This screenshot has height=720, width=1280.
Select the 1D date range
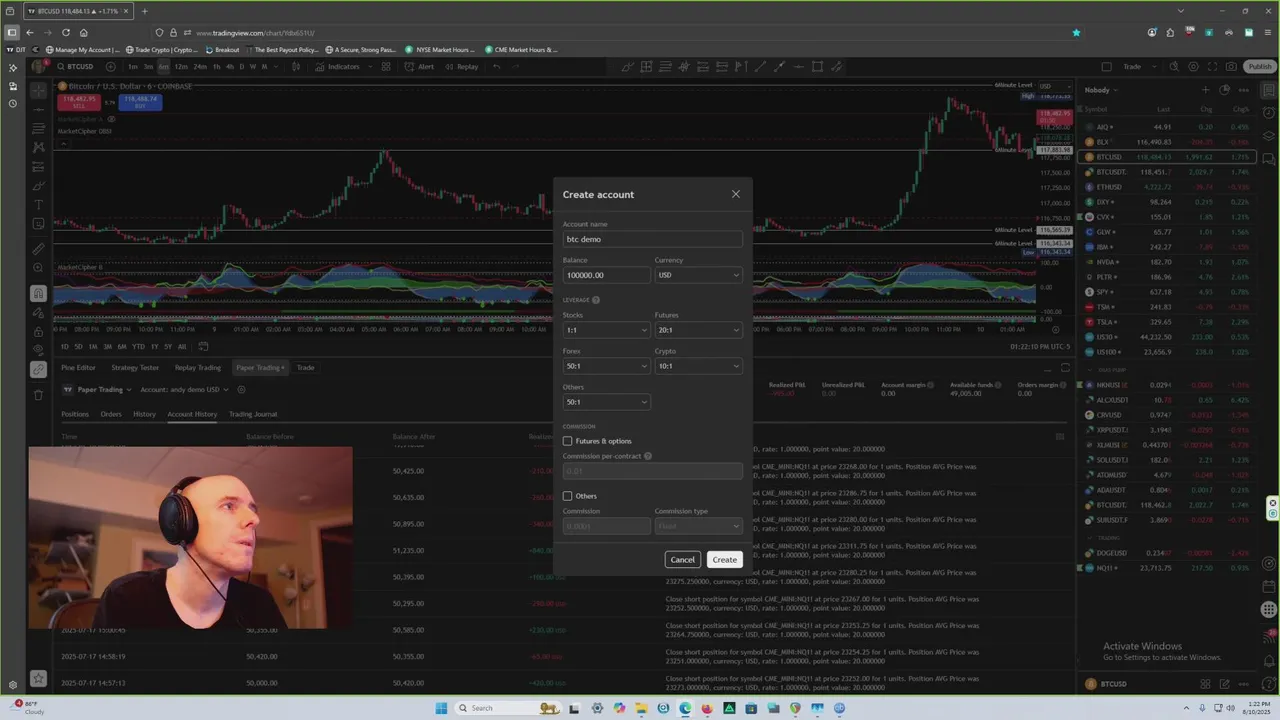pos(65,347)
